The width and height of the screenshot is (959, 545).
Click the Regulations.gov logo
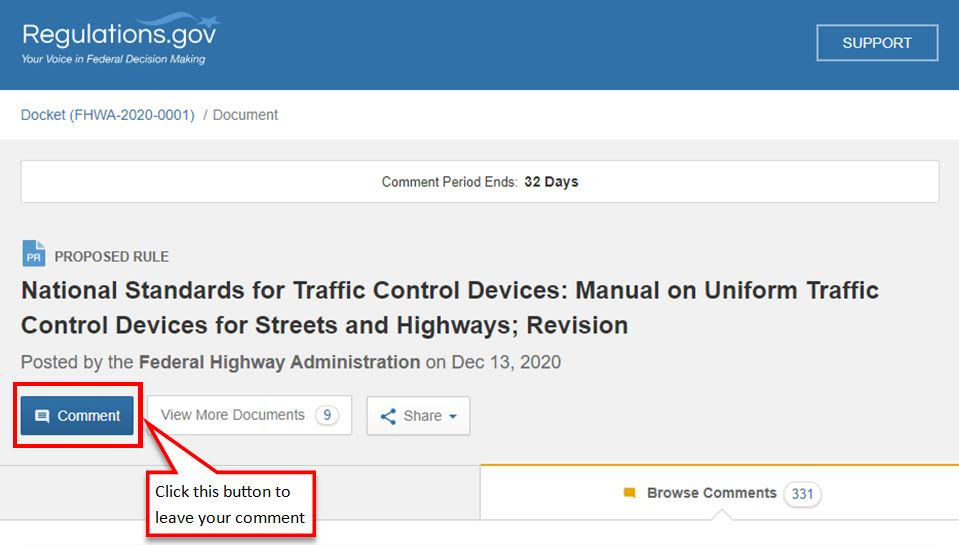(x=120, y=38)
